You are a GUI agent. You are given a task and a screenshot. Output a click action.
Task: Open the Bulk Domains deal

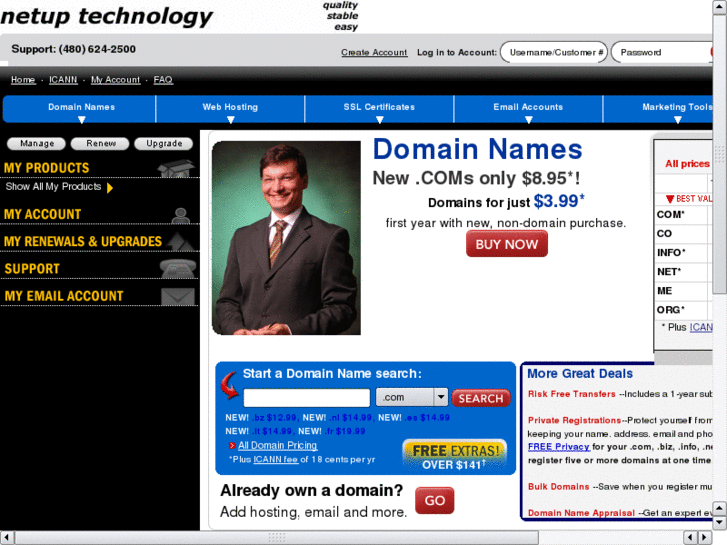point(558,487)
